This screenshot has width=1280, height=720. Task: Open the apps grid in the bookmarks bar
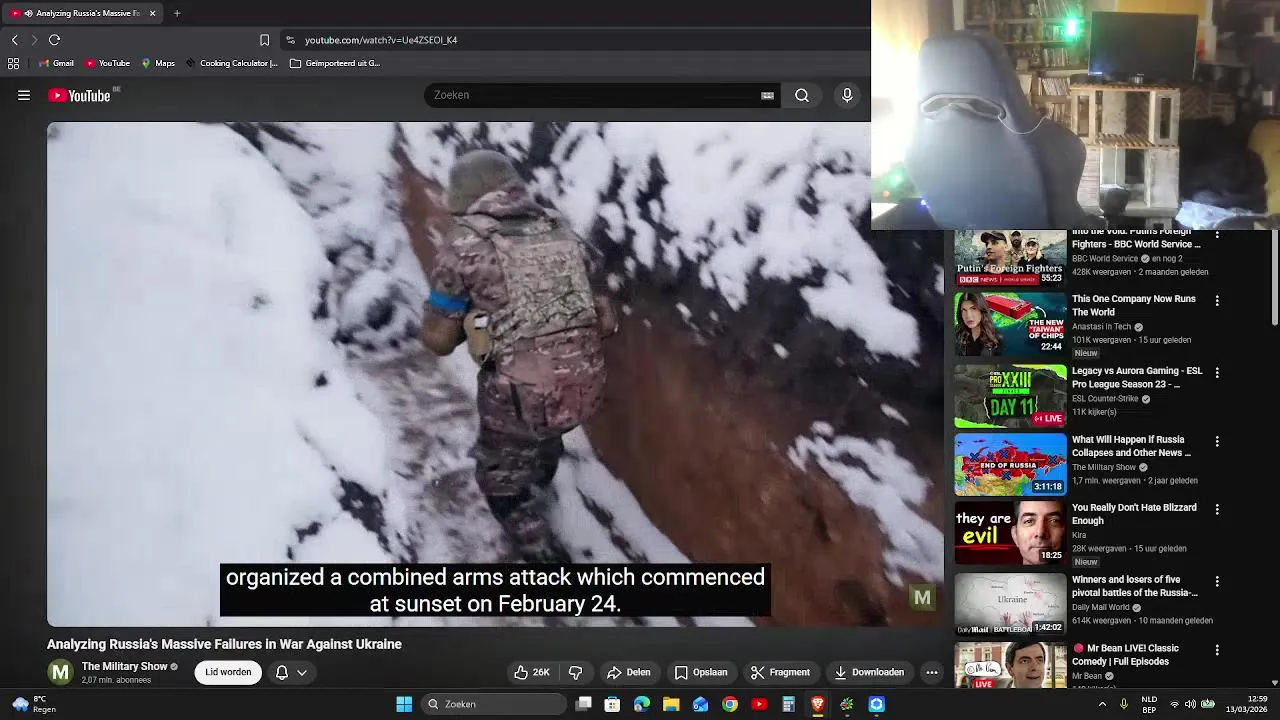[13, 63]
